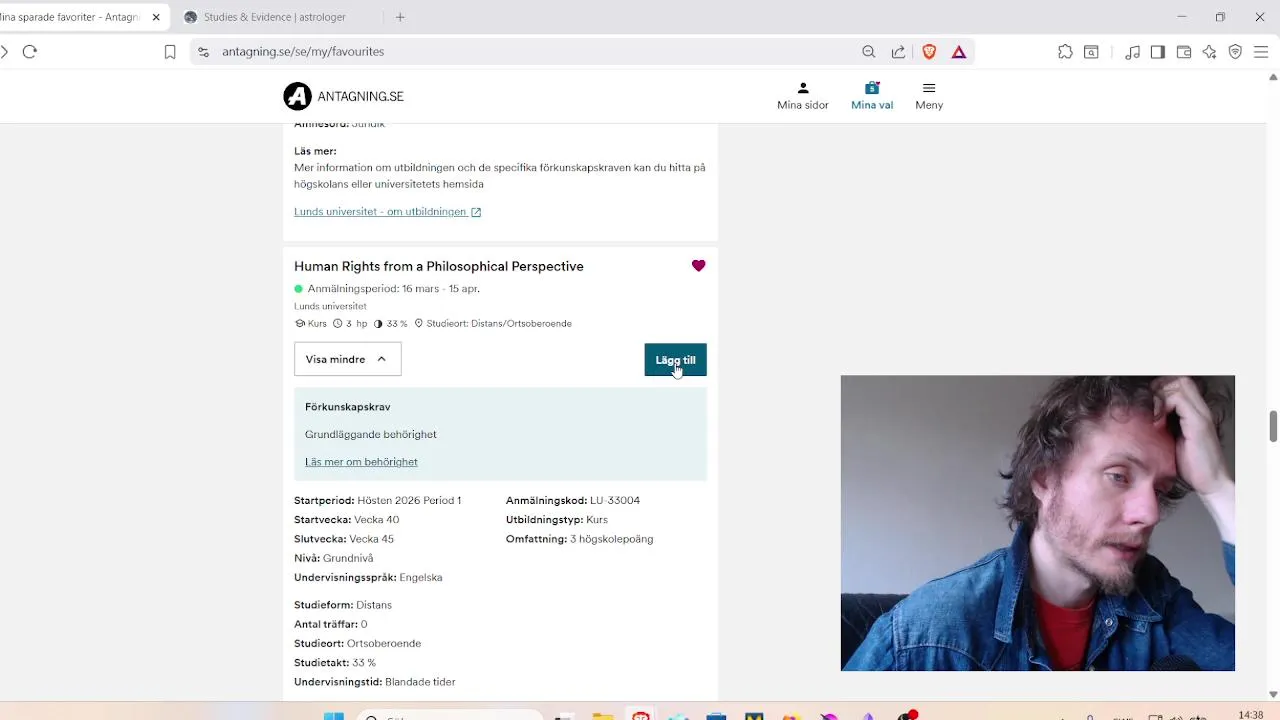Open the Brave VPN shield icon

[1235, 52]
